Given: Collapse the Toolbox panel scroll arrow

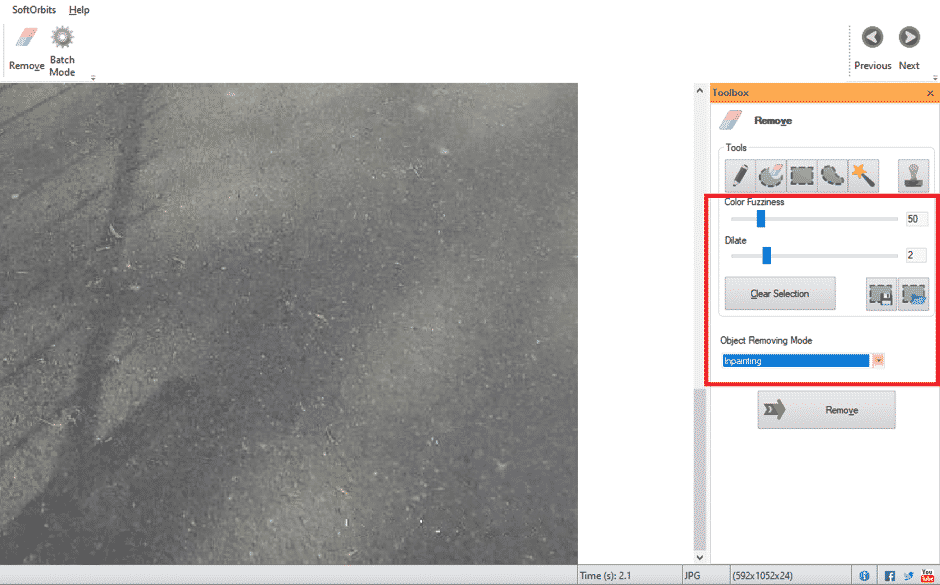Looking at the screenshot, I should click(x=699, y=89).
